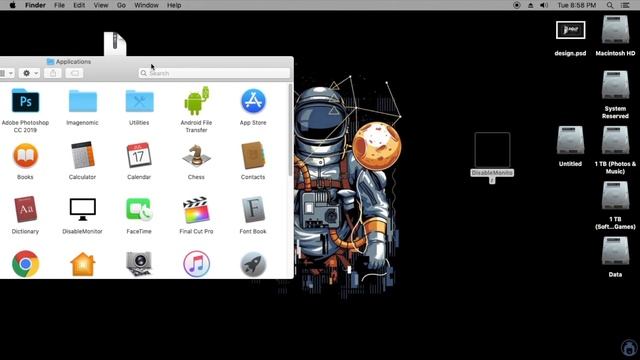Open Spotlight search in menu bar

[610, 5]
